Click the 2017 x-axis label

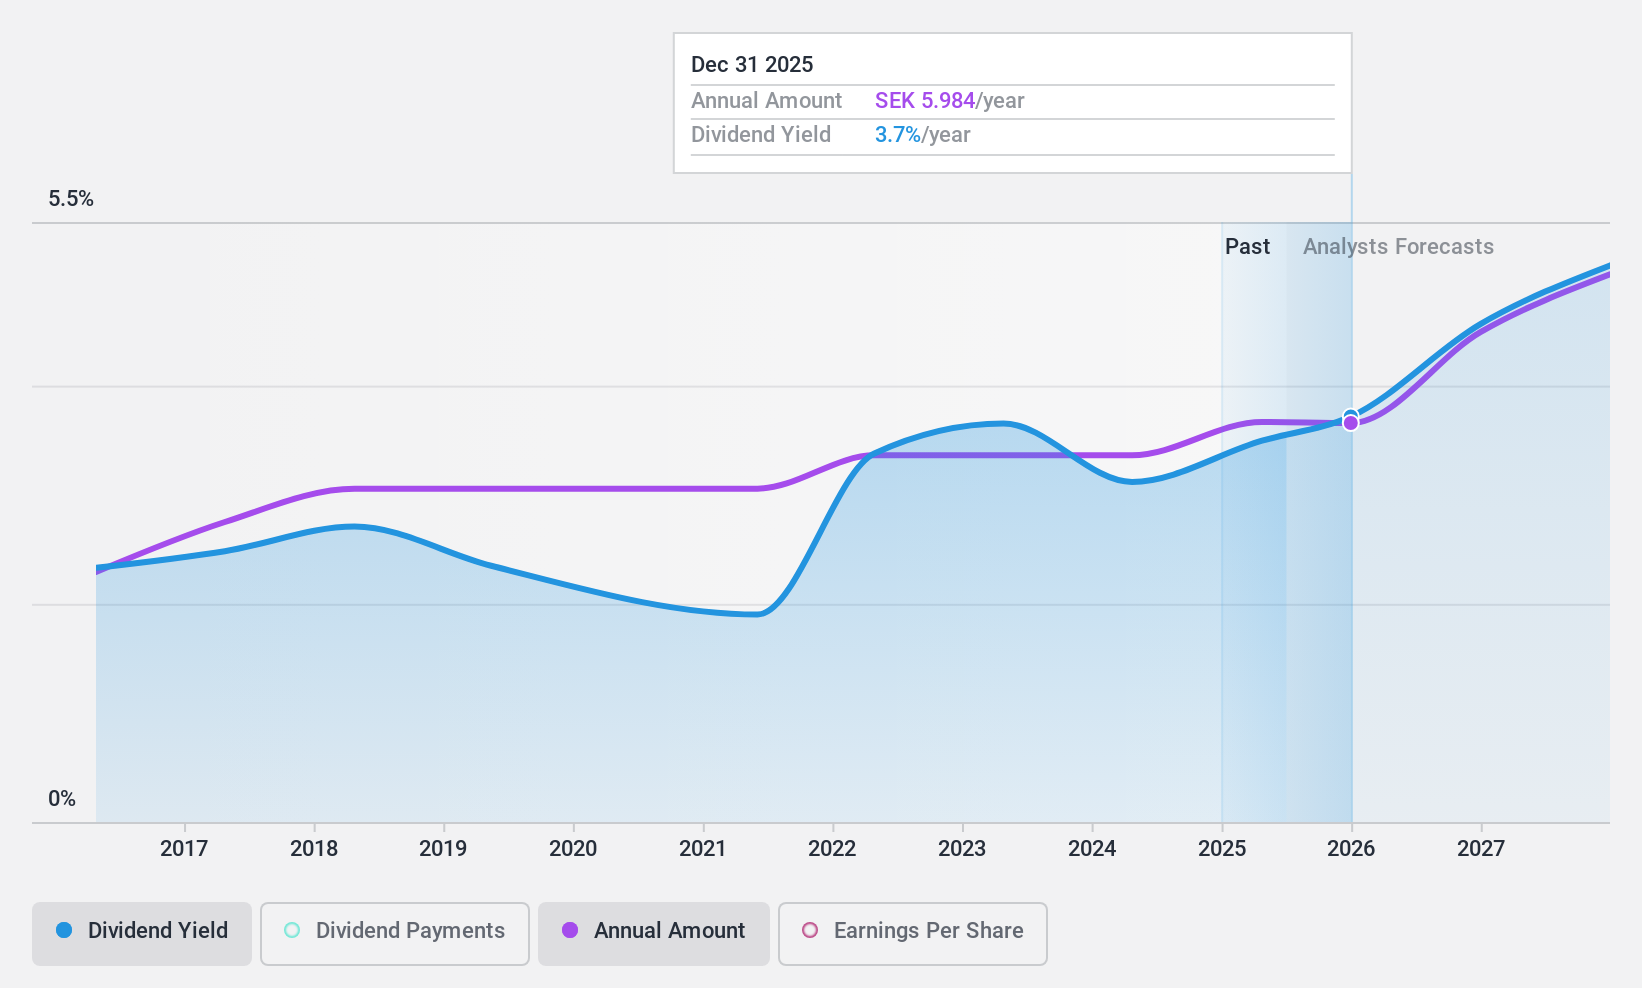click(x=184, y=849)
